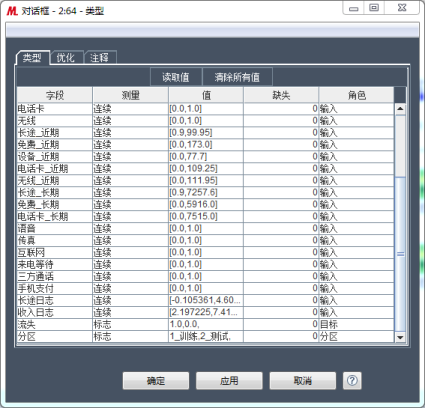Click the 清除所有值 button

click(x=237, y=77)
